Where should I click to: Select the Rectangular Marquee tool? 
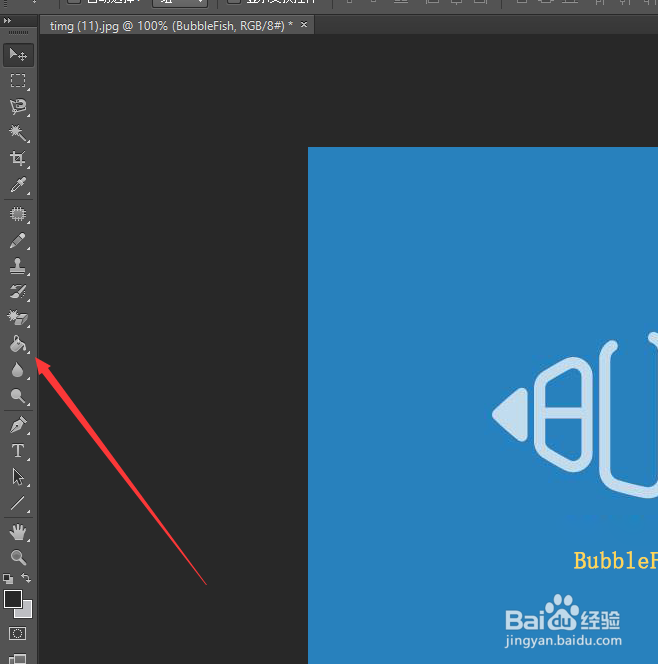18,80
